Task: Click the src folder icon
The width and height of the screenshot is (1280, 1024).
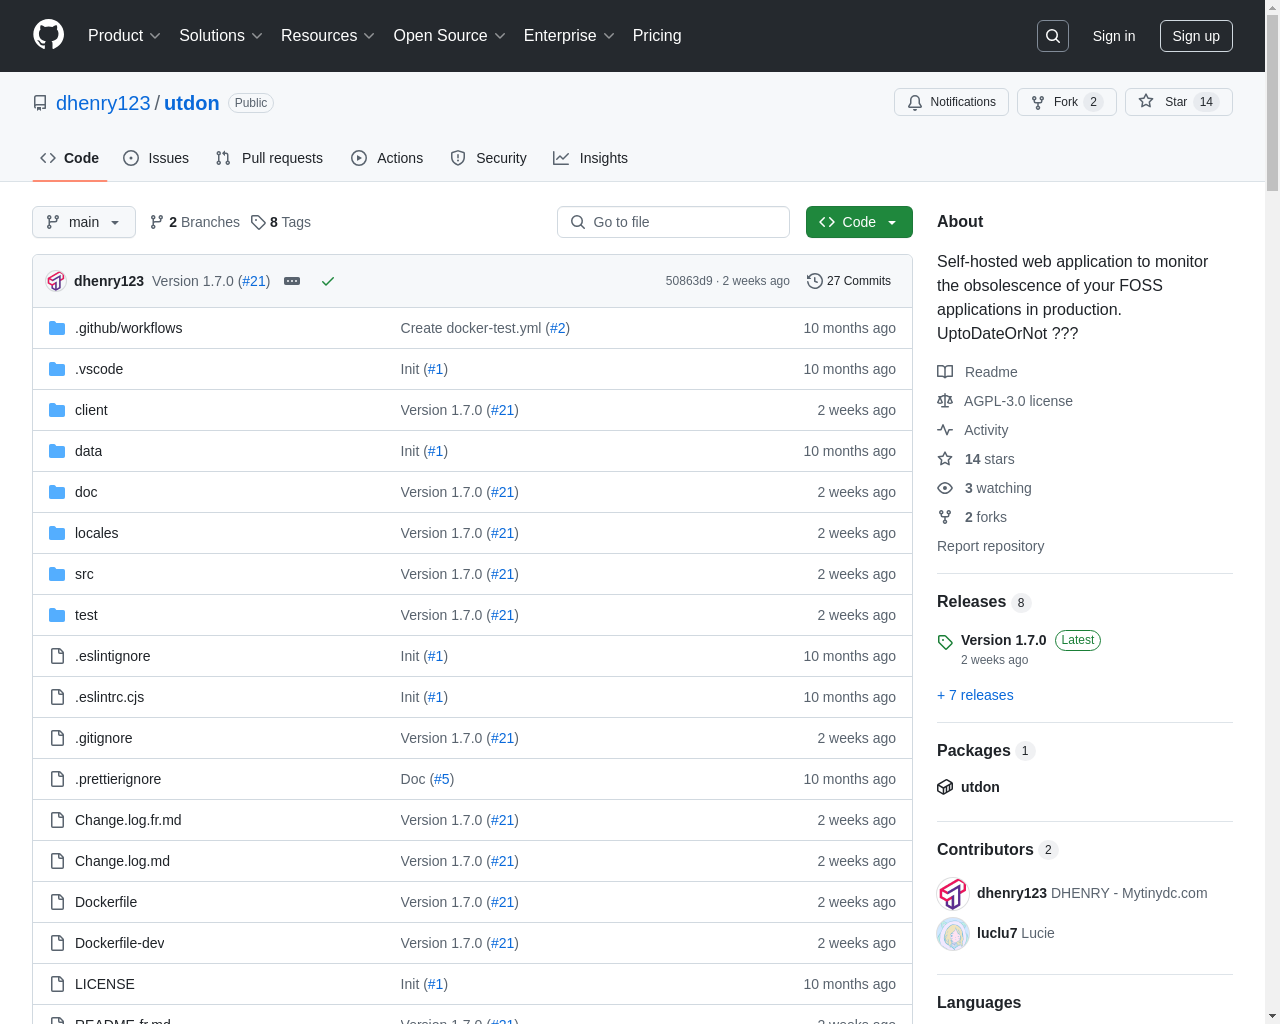Action: pyautogui.click(x=57, y=574)
